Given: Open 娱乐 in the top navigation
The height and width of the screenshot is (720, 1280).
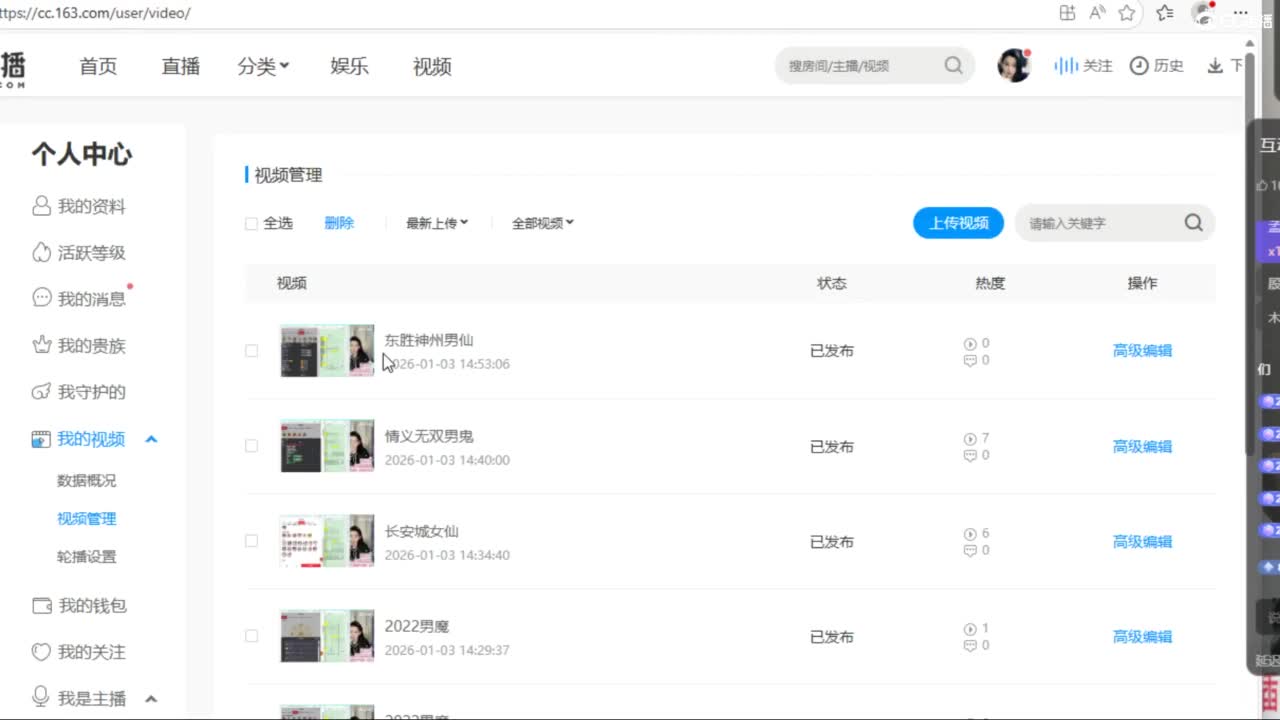Looking at the screenshot, I should tap(350, 66).
